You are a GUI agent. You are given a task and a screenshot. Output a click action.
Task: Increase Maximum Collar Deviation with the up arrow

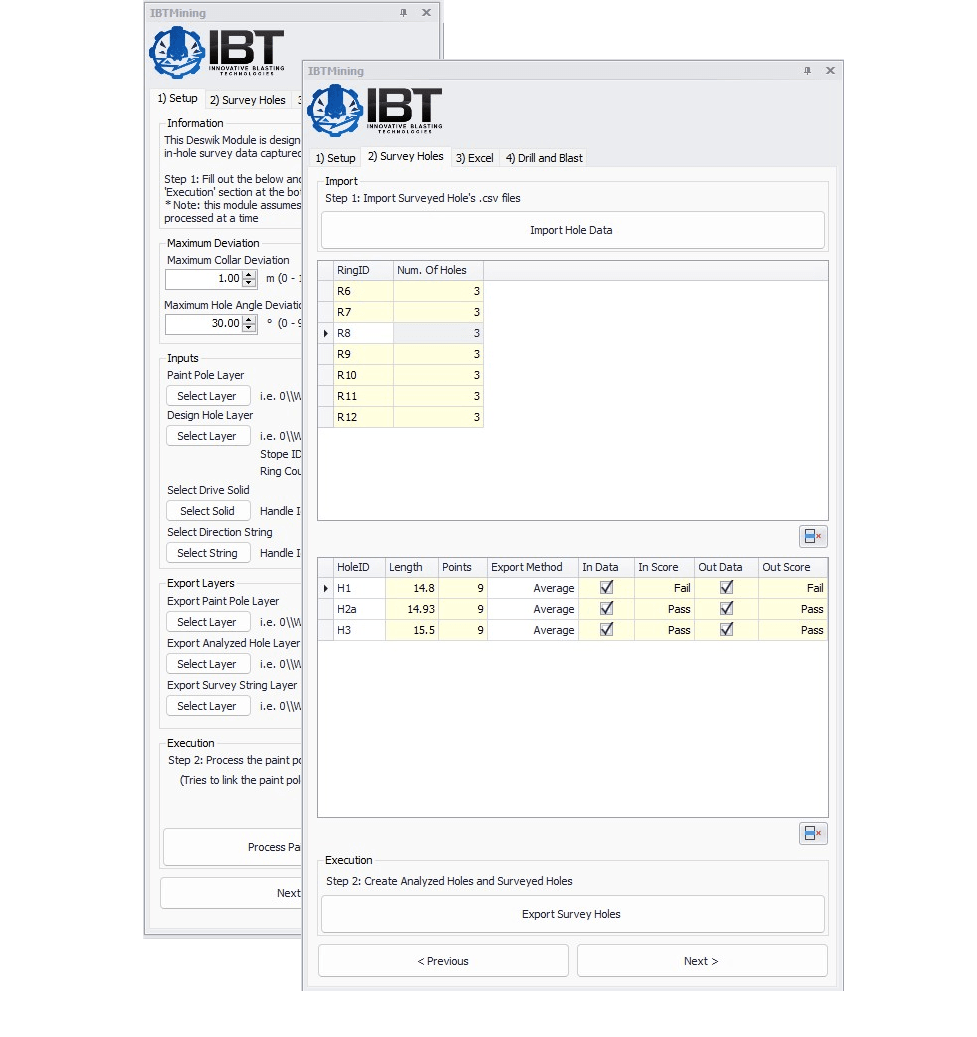249,274
